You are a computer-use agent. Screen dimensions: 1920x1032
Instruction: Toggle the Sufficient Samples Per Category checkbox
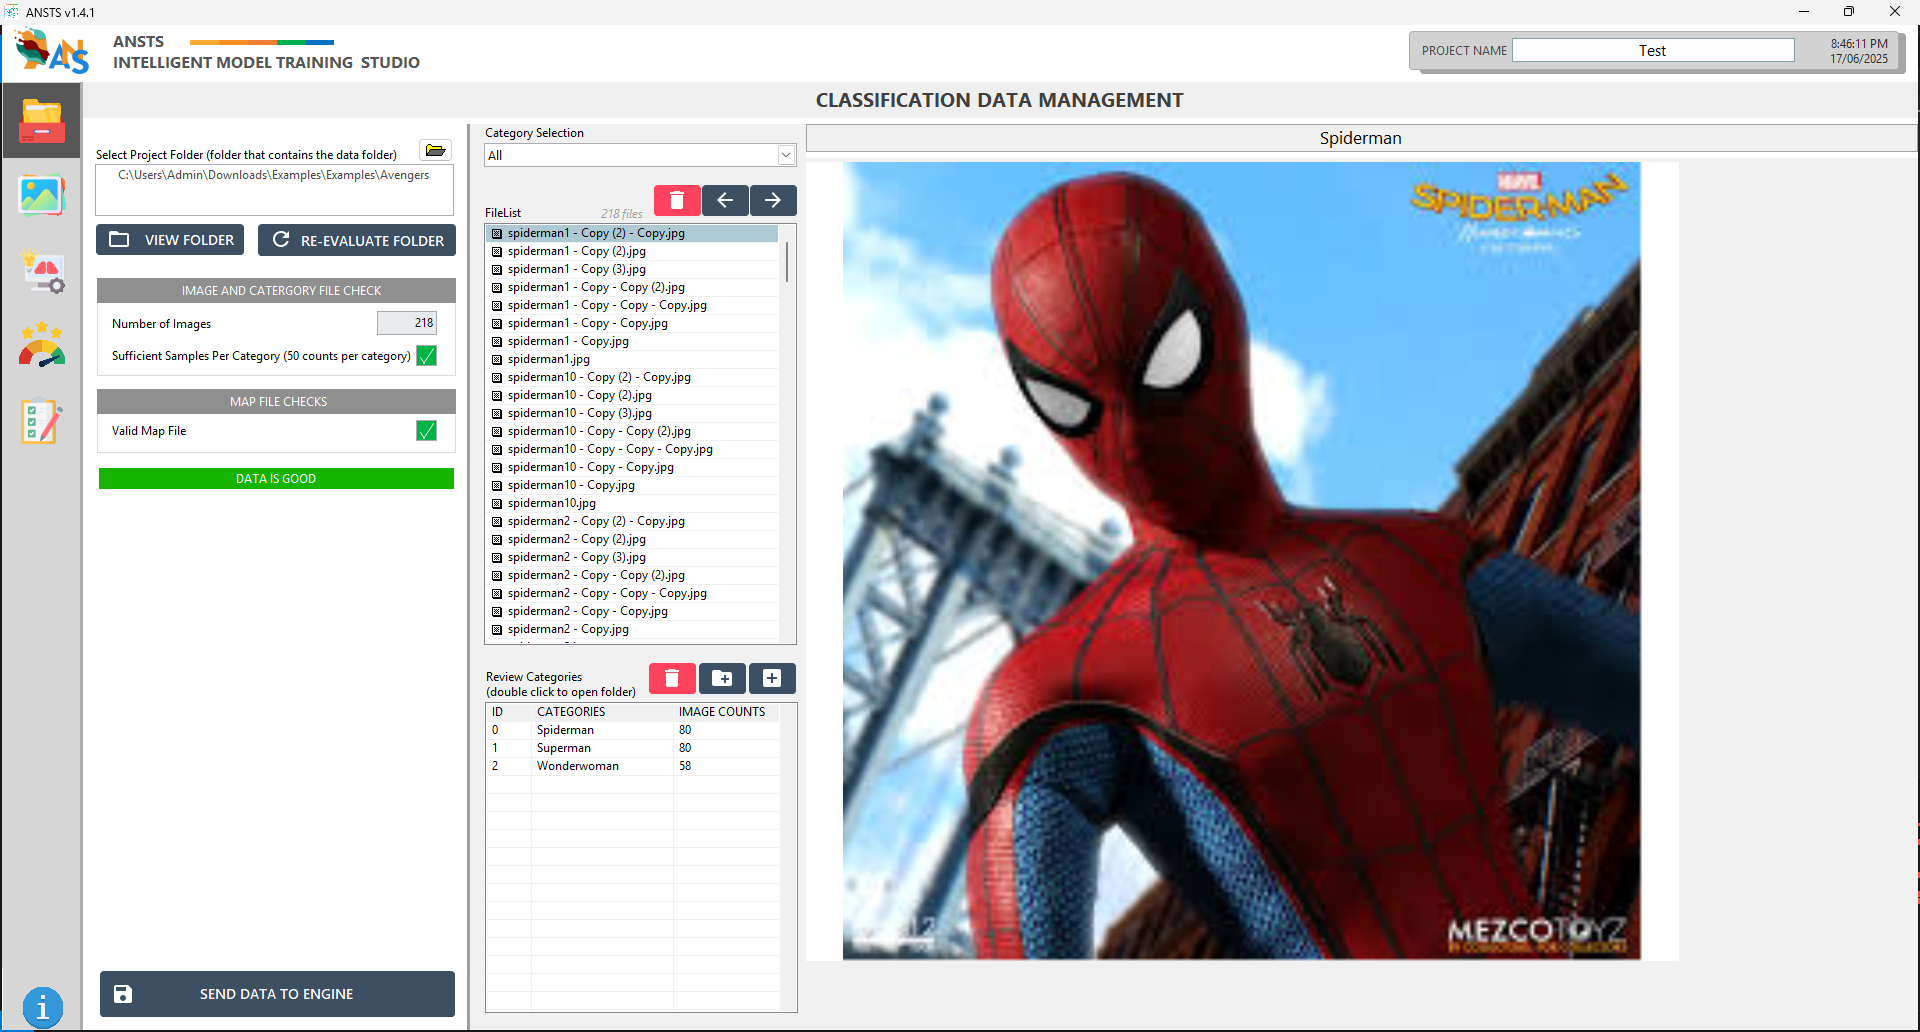click(426, 356)
